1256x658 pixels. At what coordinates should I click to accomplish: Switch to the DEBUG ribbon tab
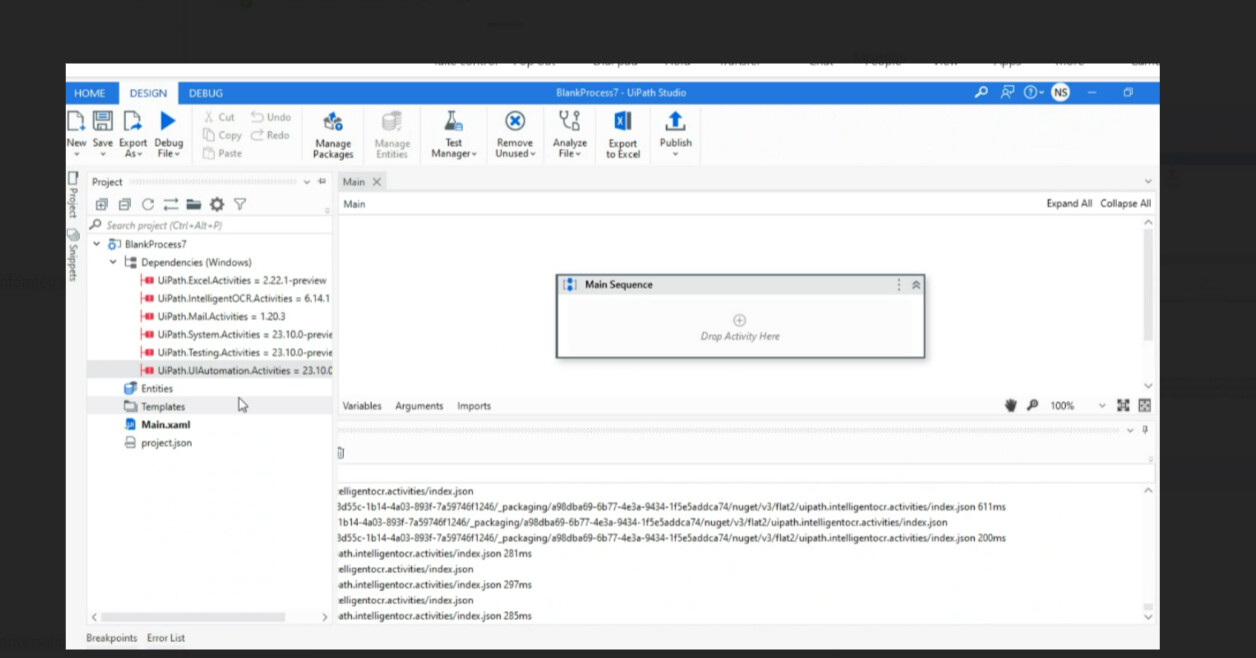[x=205, y=92]
